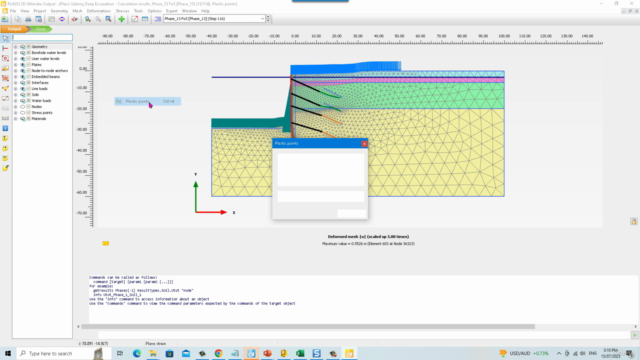Open the Tools menu
This screenshot has width=640, height=360.
click(138, 11)
